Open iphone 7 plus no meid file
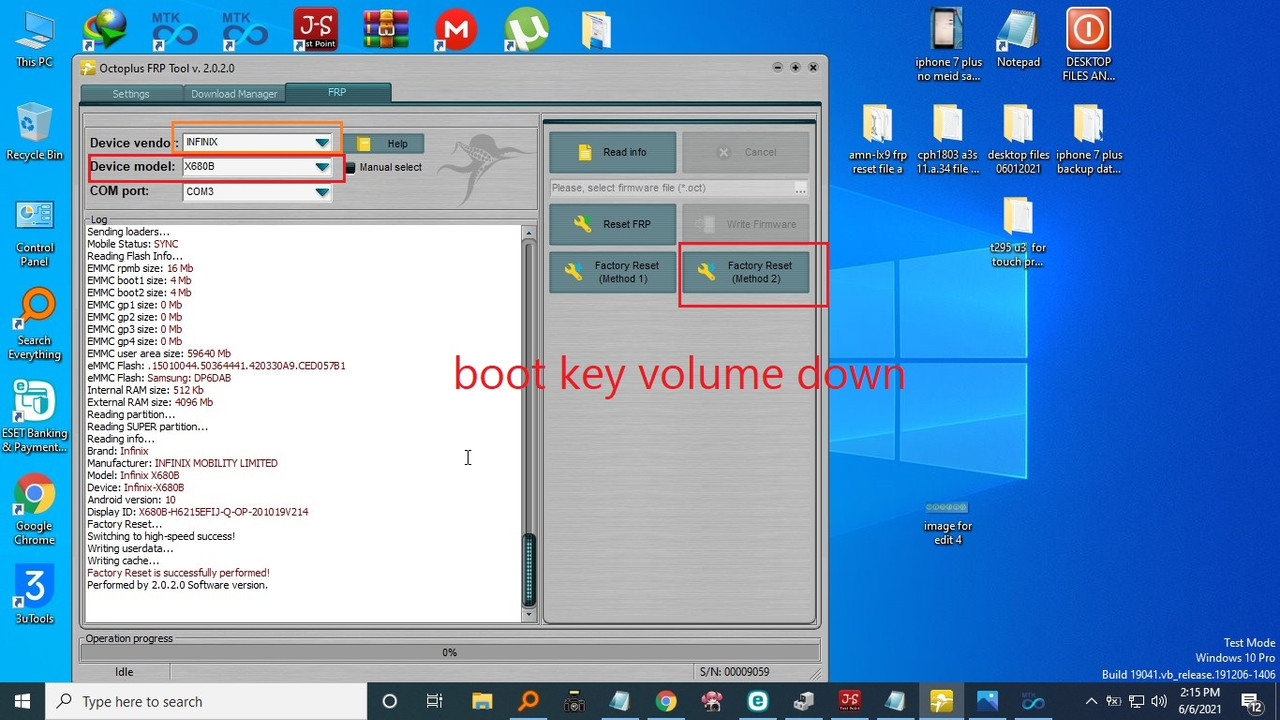The image size is (1280, 720). [x=947, y=45]
